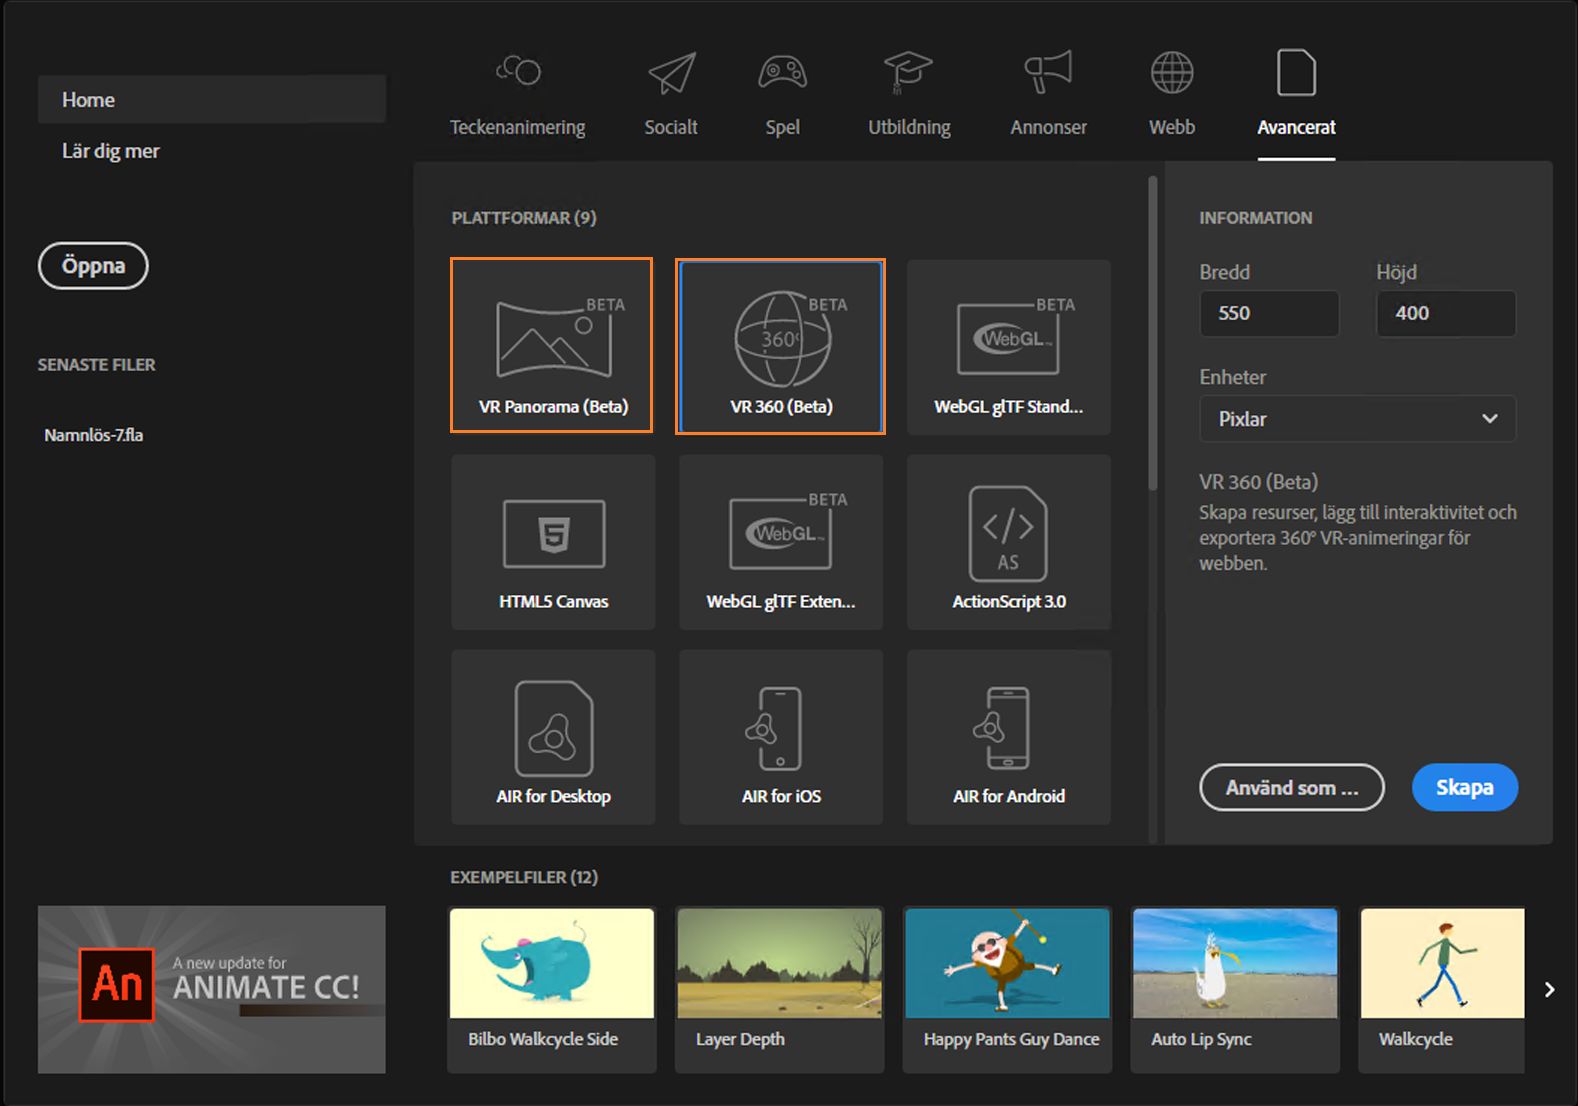Open Bilbo Walkcycle Side example
The width and height of the screenshot is (1578, 1106).
[x=552, y=990]
